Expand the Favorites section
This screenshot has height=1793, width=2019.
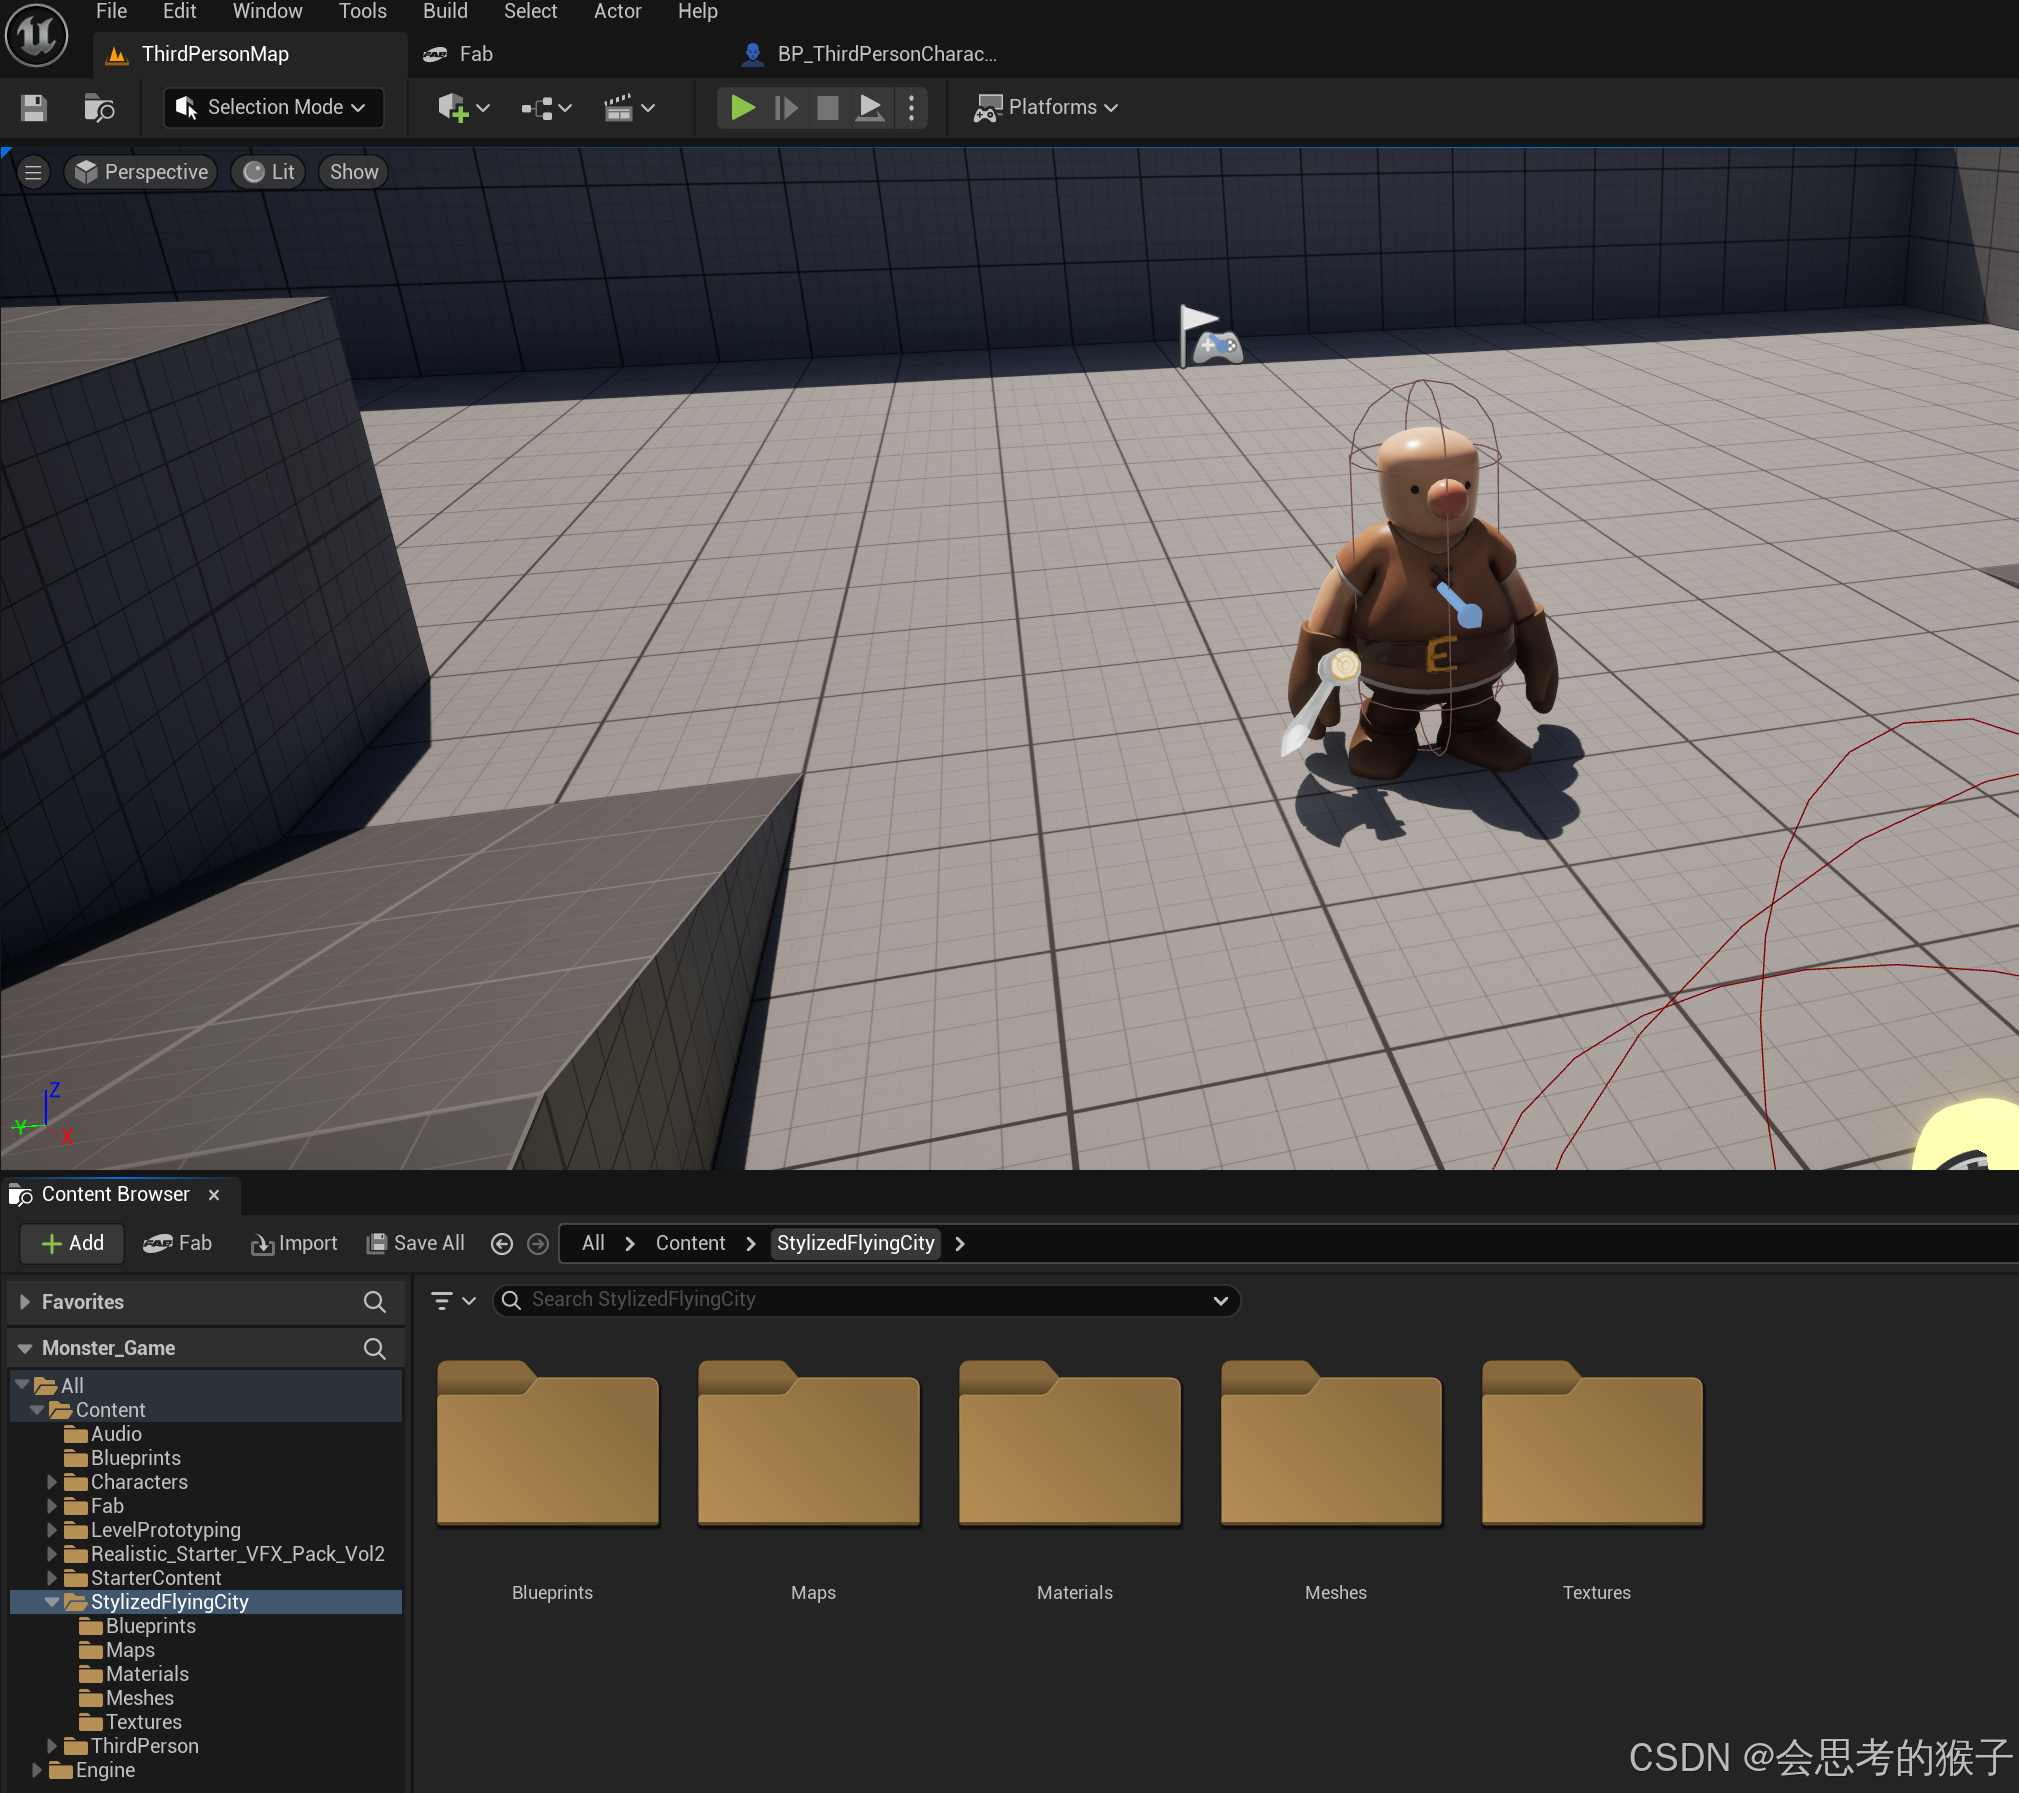[x=25, y=1302]
